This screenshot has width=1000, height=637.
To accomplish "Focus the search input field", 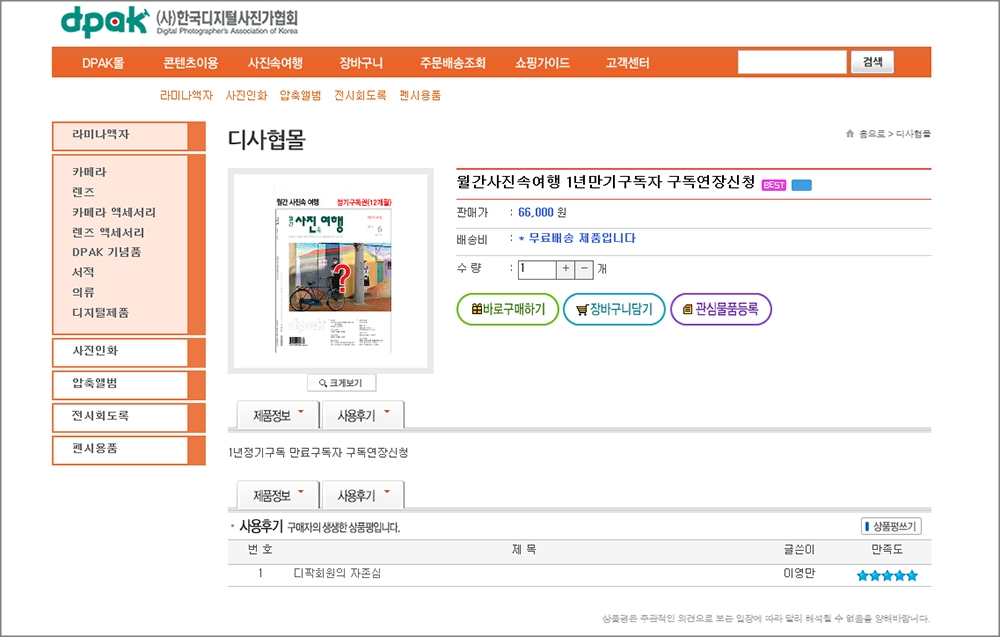I will (x=792, y=62).
